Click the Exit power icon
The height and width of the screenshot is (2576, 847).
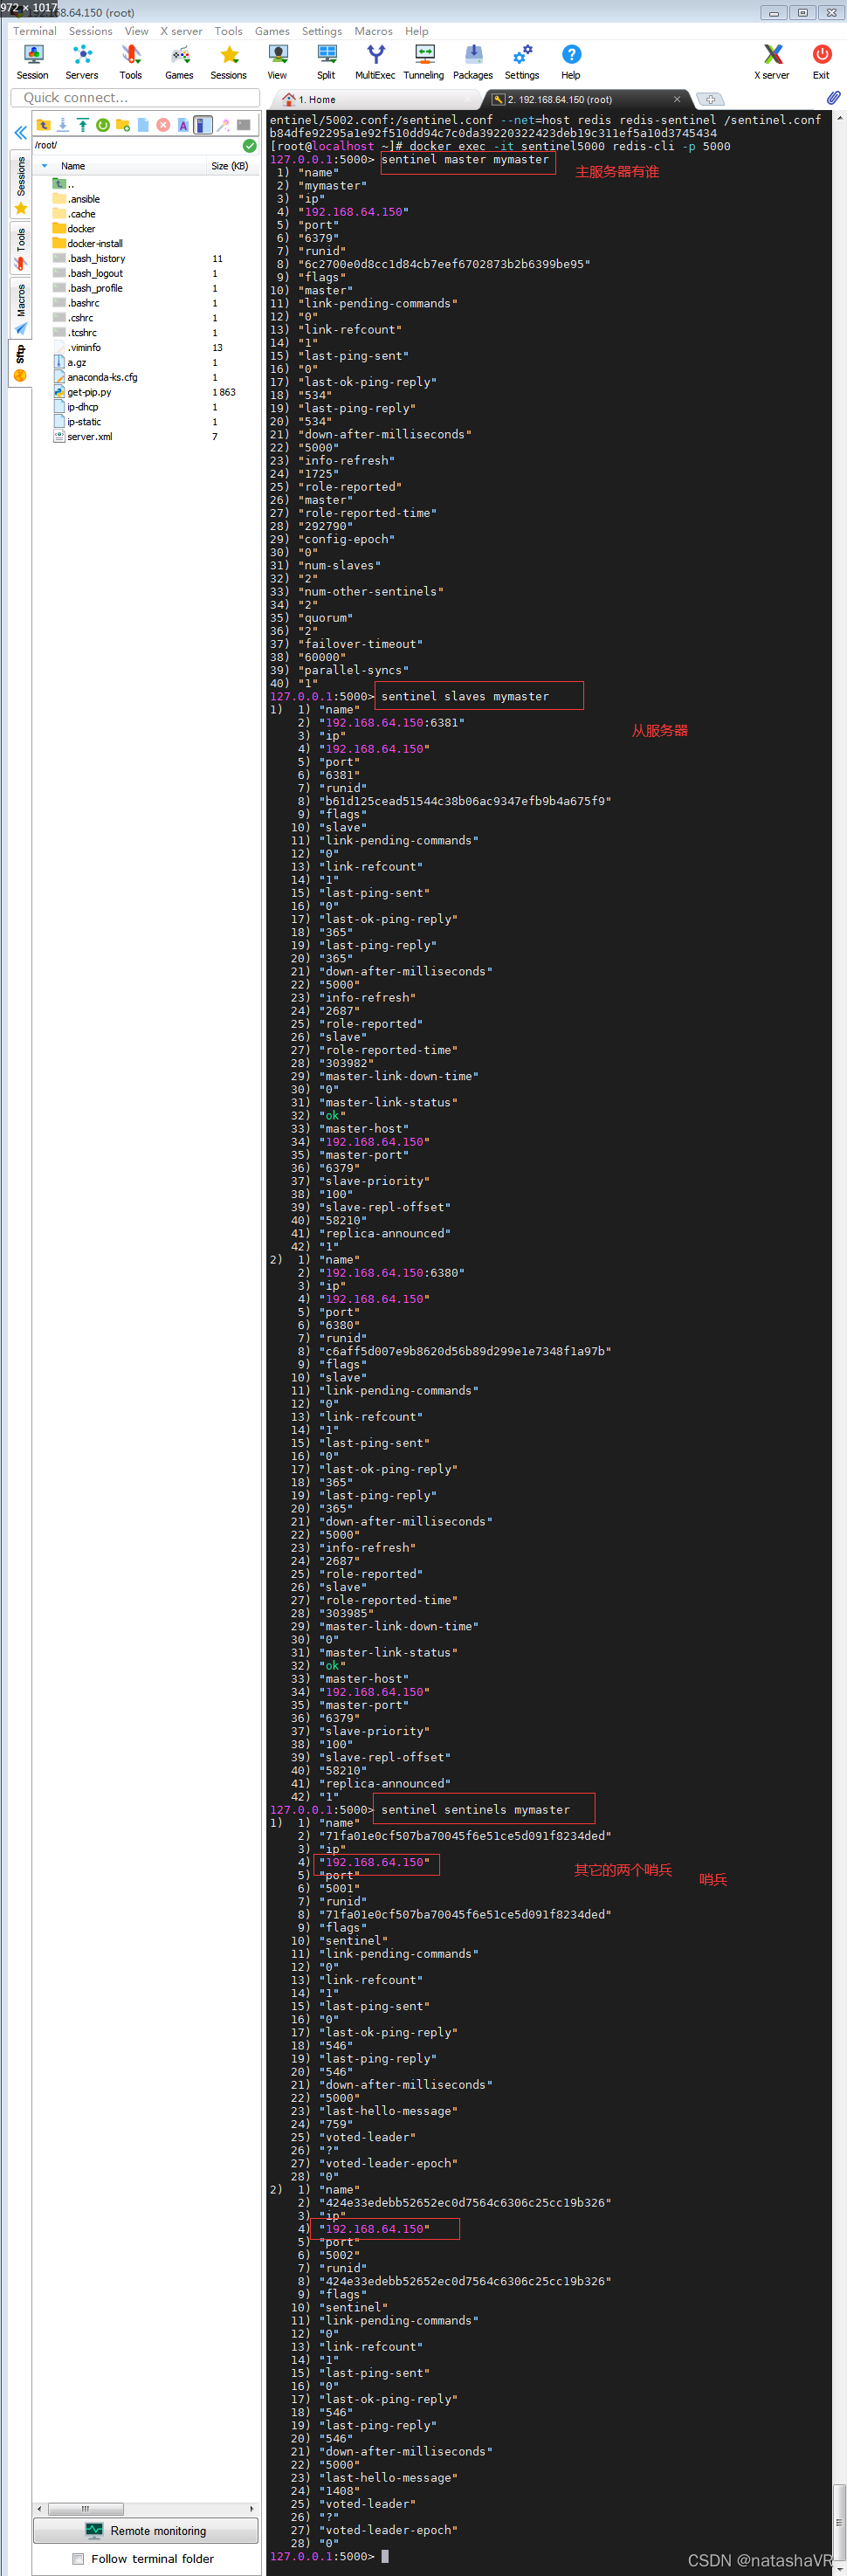[x=821, y=62]
